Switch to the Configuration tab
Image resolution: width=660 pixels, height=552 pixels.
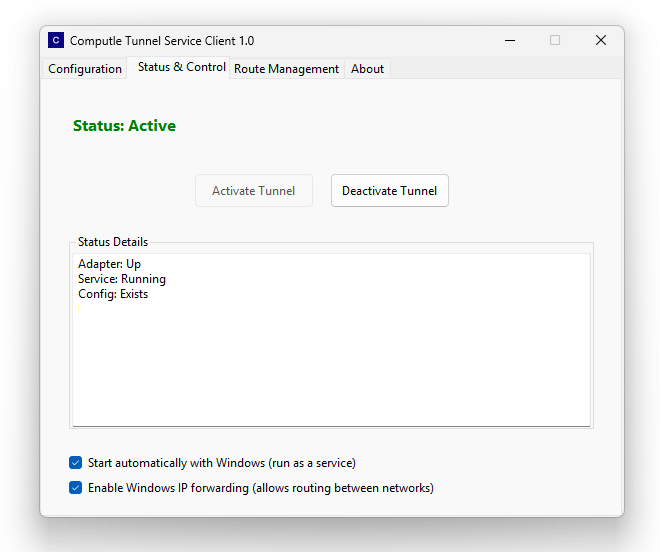[85, 69]
